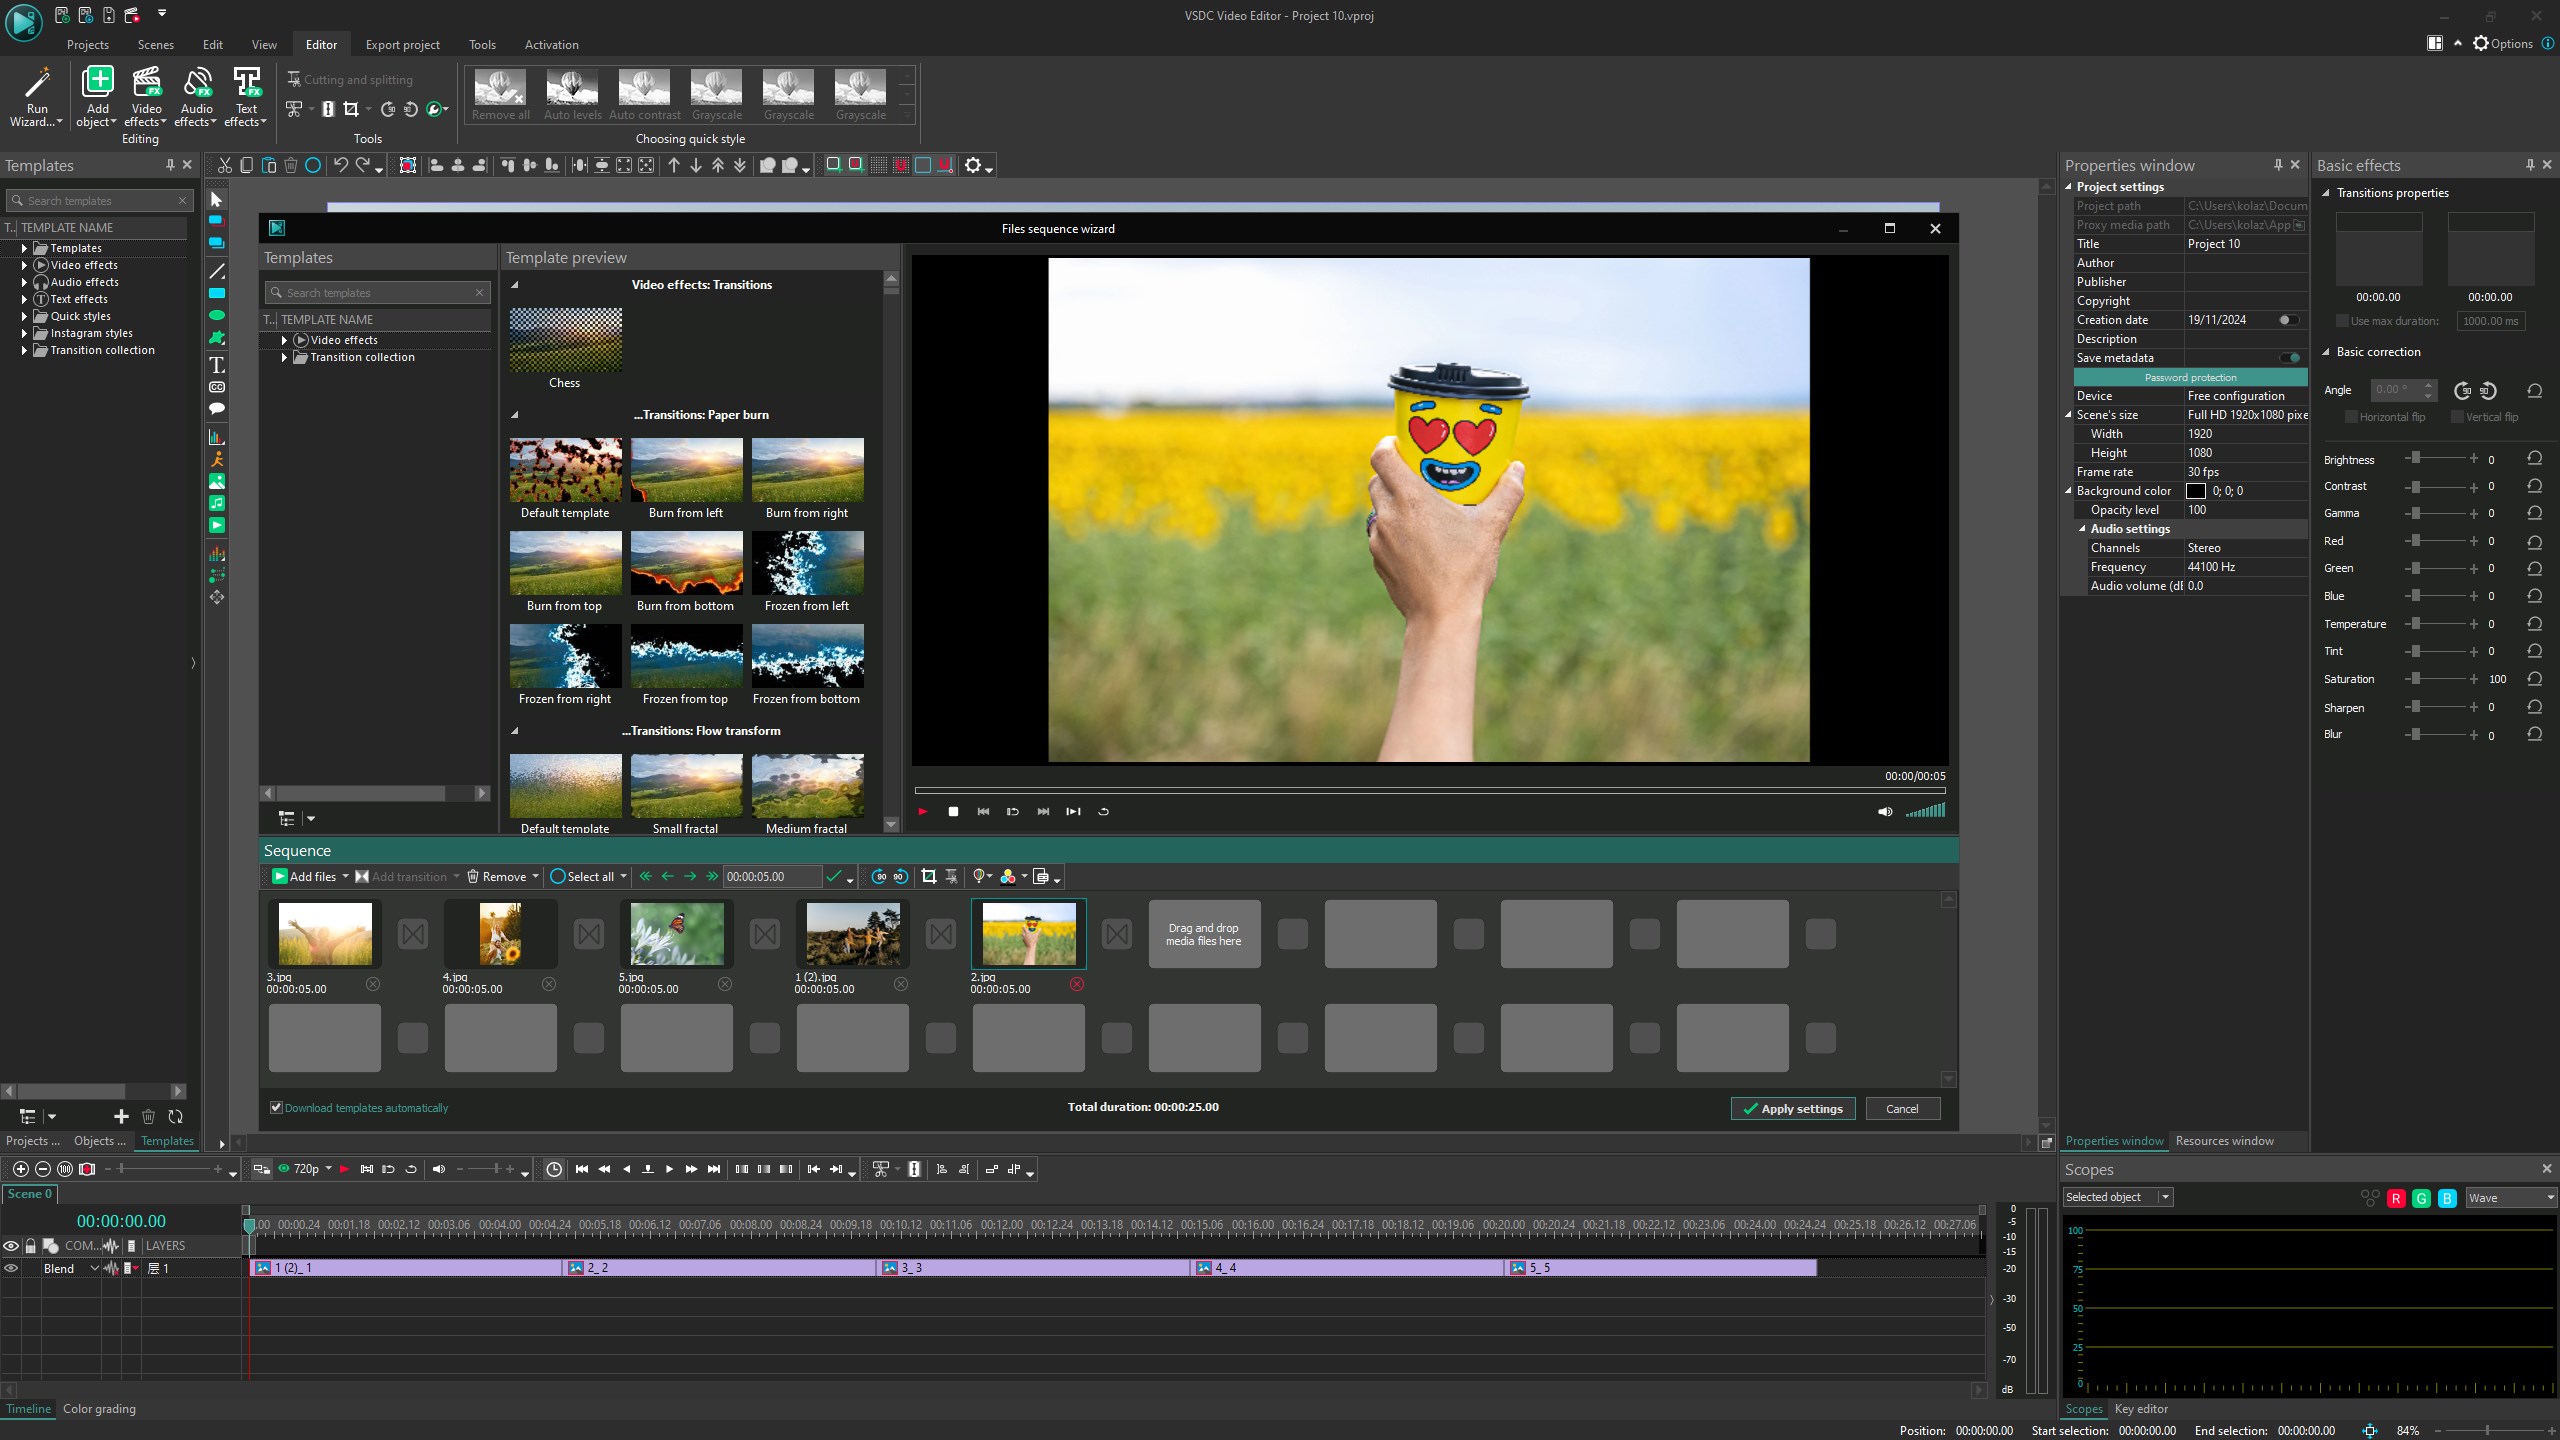Collapse the Transitions: Paper burn section

(x=516, y=414)
